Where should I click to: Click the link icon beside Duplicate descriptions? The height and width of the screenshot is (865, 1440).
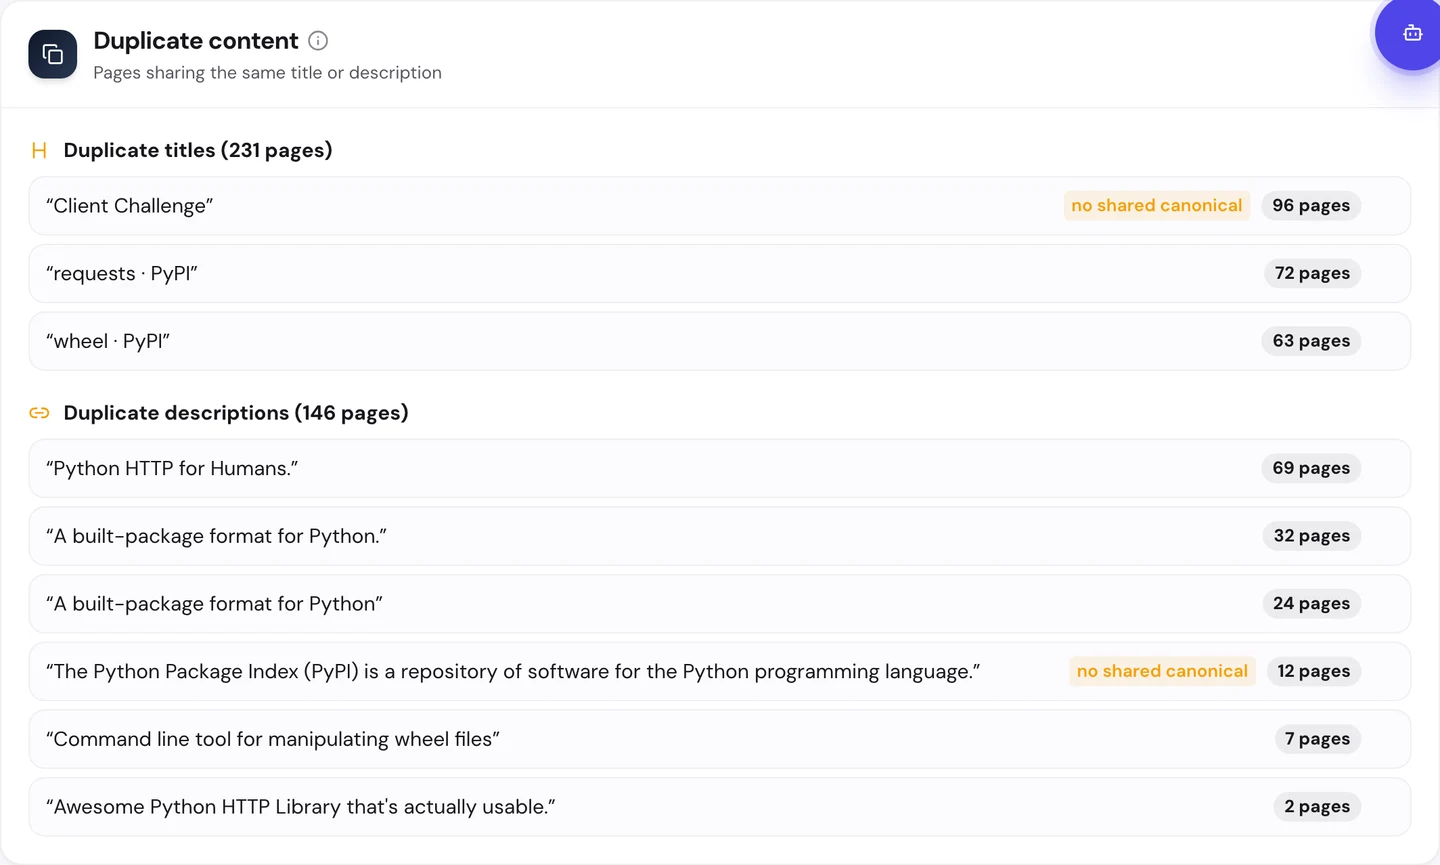(x=39, y=413)
